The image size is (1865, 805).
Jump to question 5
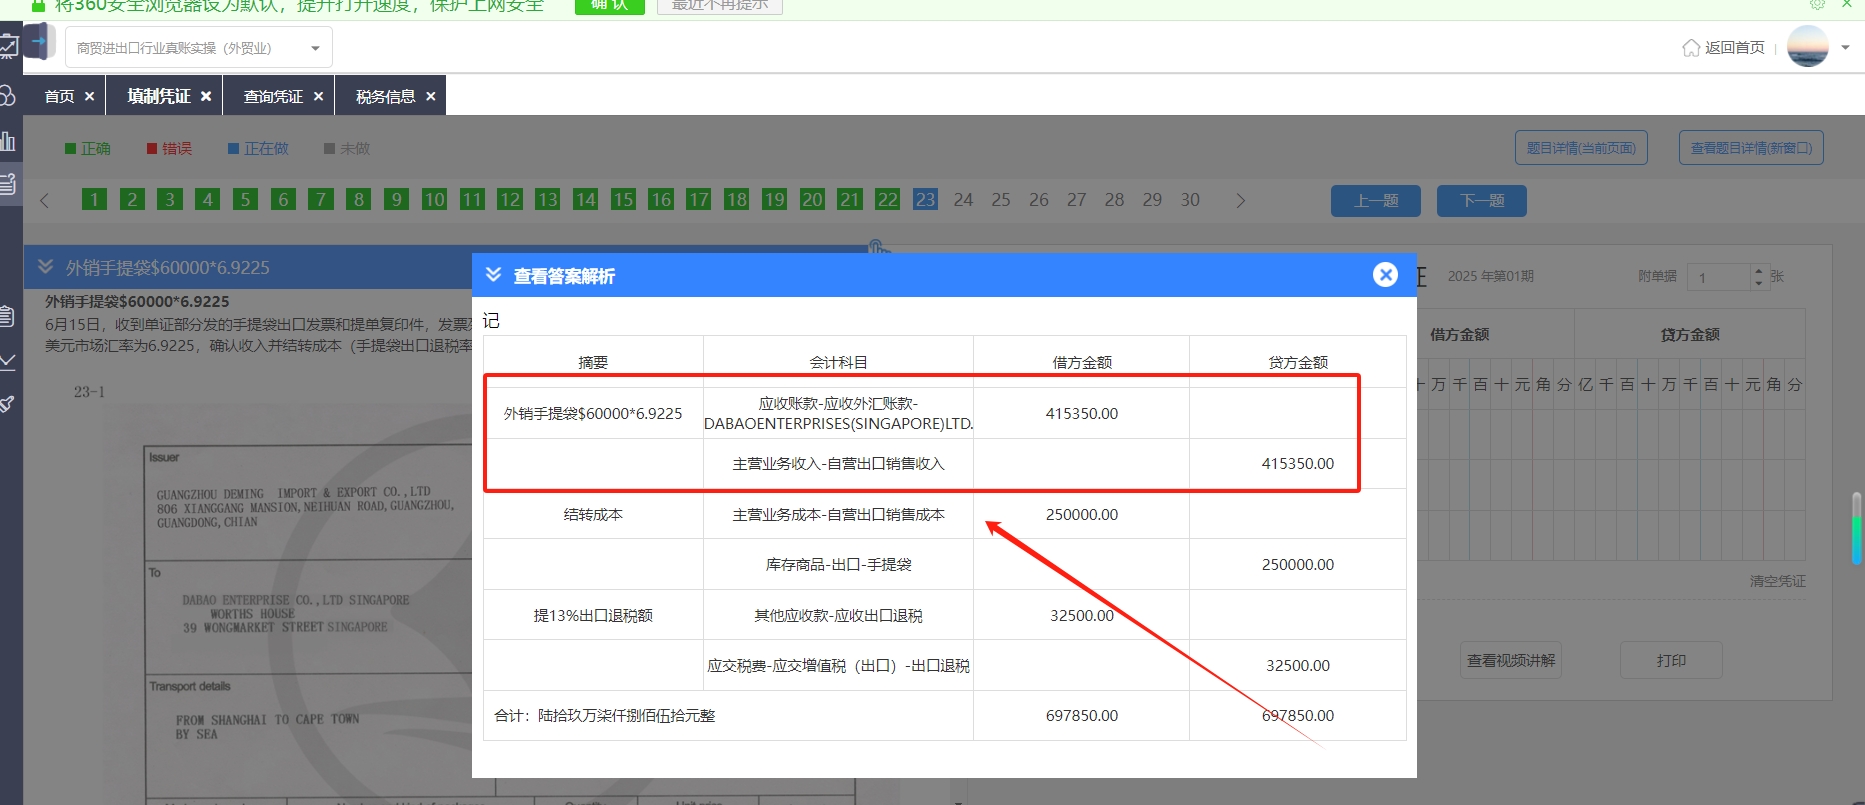(x=245, y=199)
